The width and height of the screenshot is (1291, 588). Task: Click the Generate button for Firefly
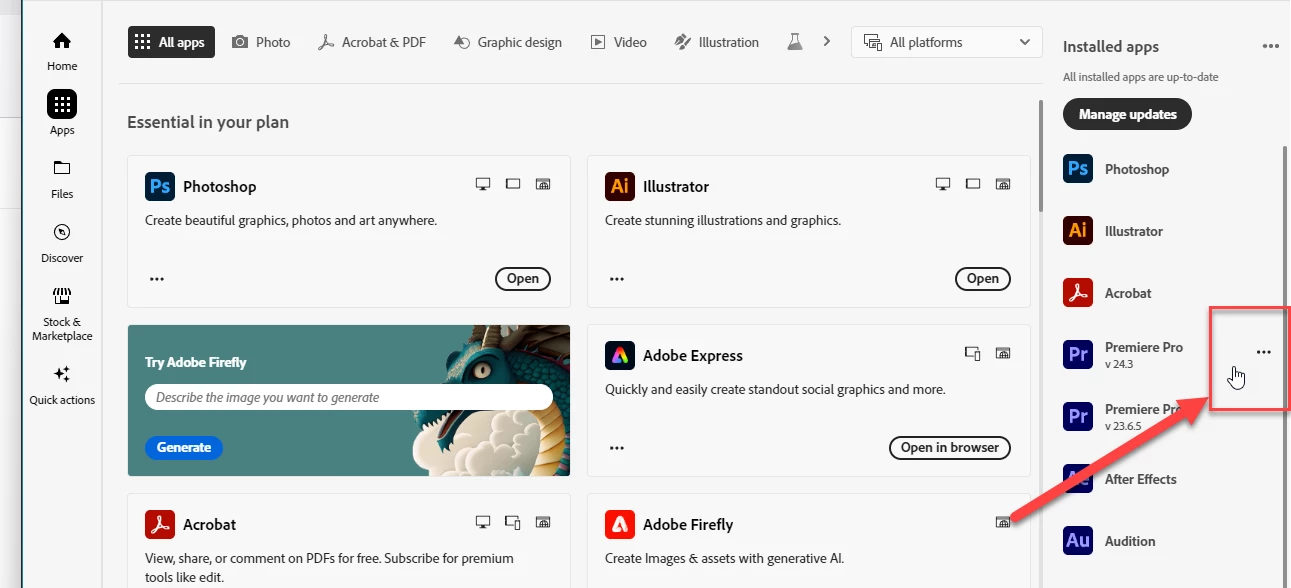click(x=184, y=447)
